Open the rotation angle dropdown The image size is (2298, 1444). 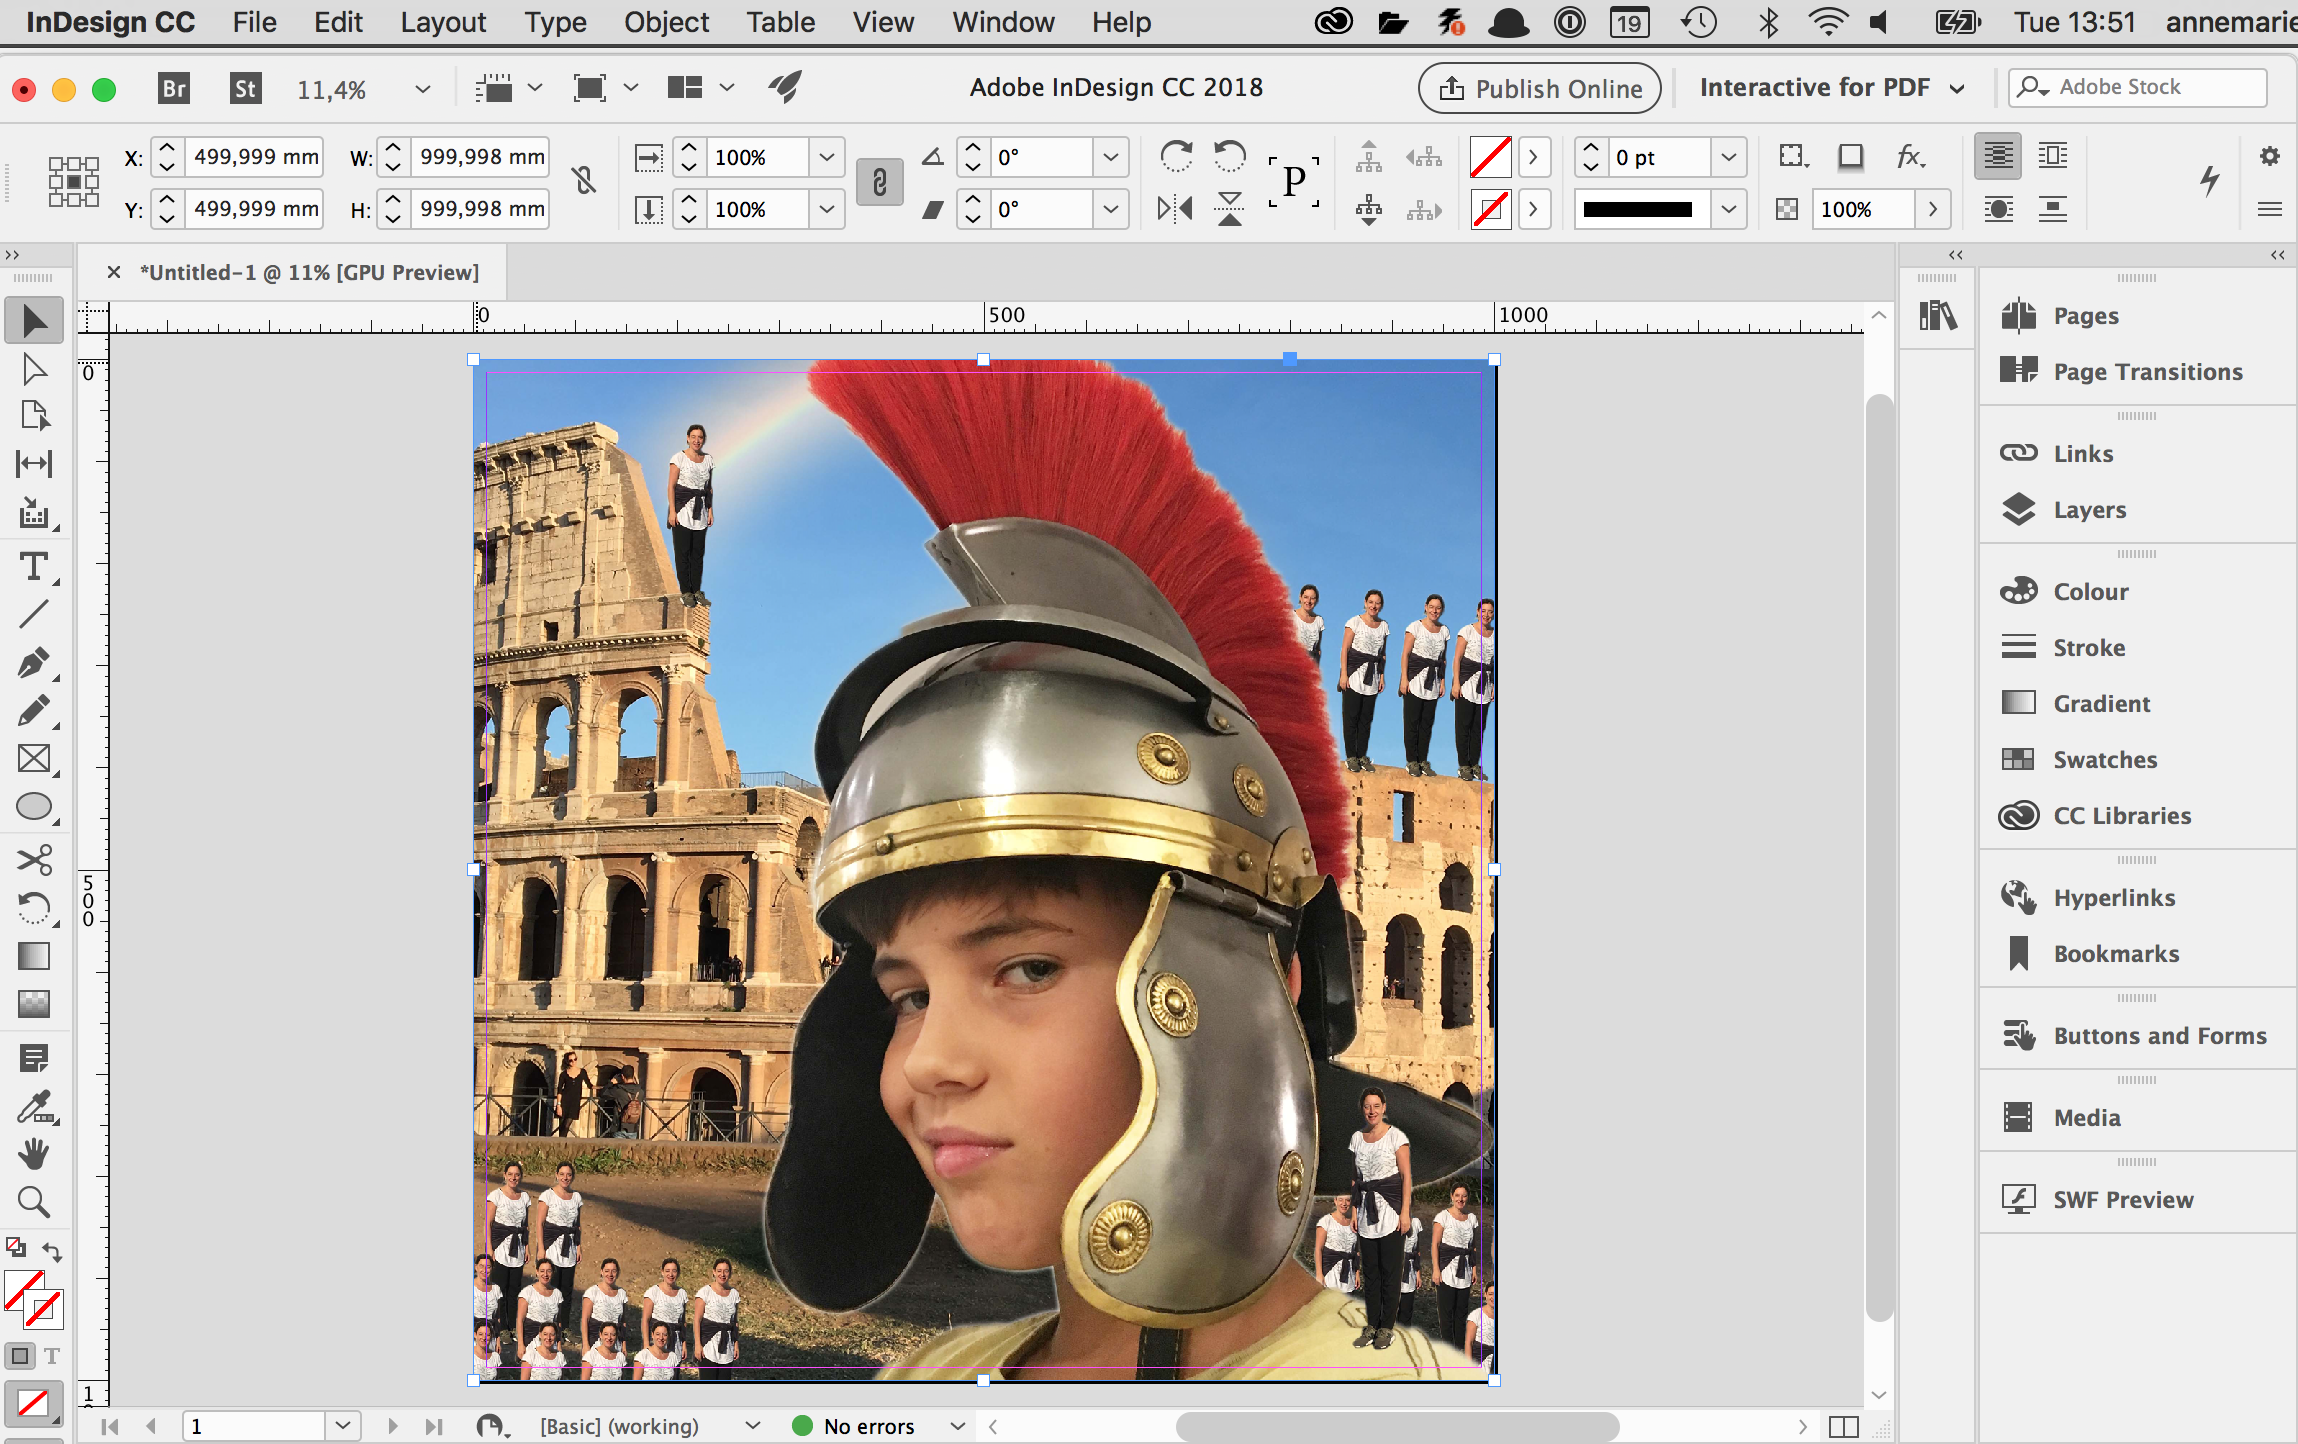pyautogui.click(x=1111, y=157)
